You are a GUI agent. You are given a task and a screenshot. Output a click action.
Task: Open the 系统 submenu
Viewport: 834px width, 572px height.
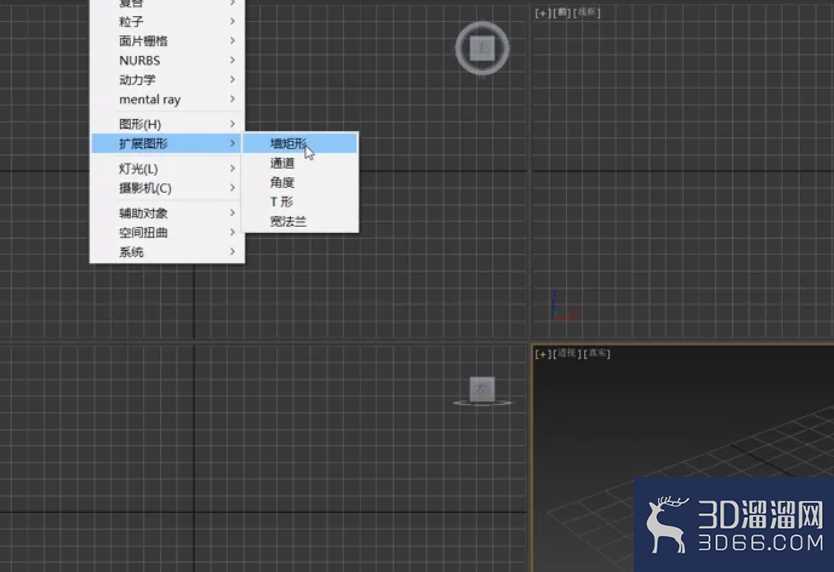[168, 252]
